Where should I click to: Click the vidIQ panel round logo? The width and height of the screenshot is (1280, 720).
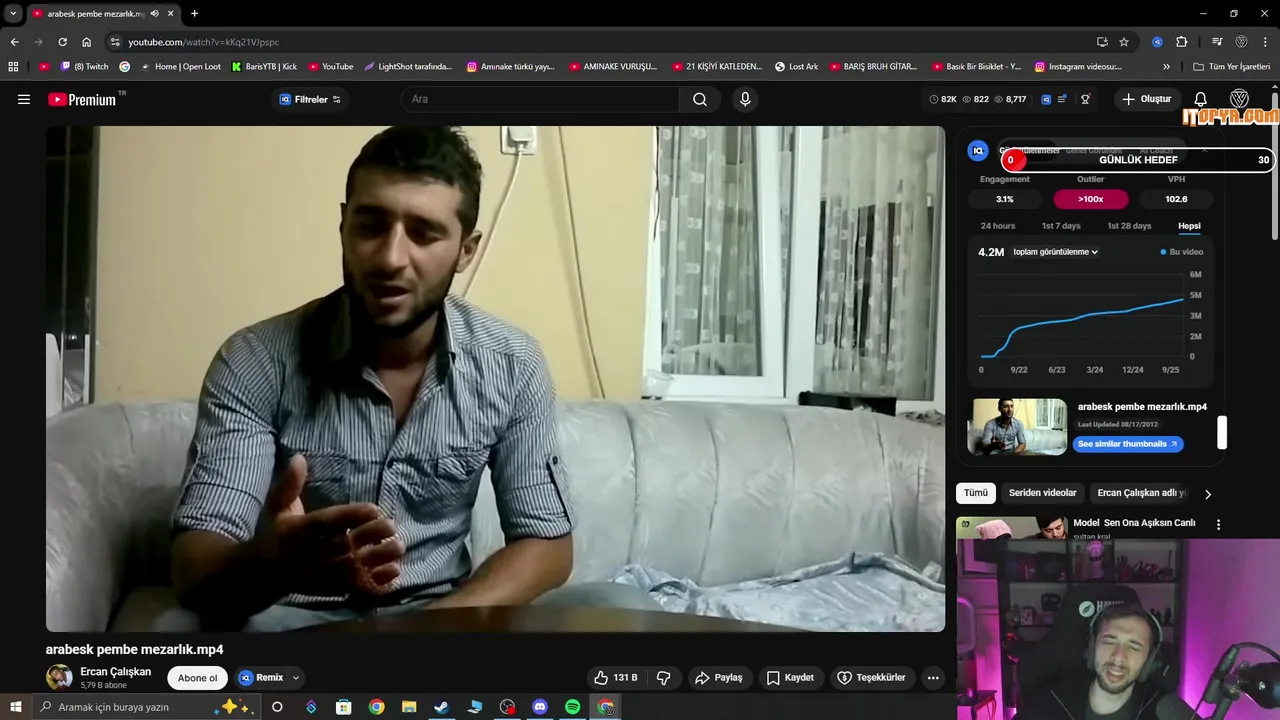tap(978, 150)
